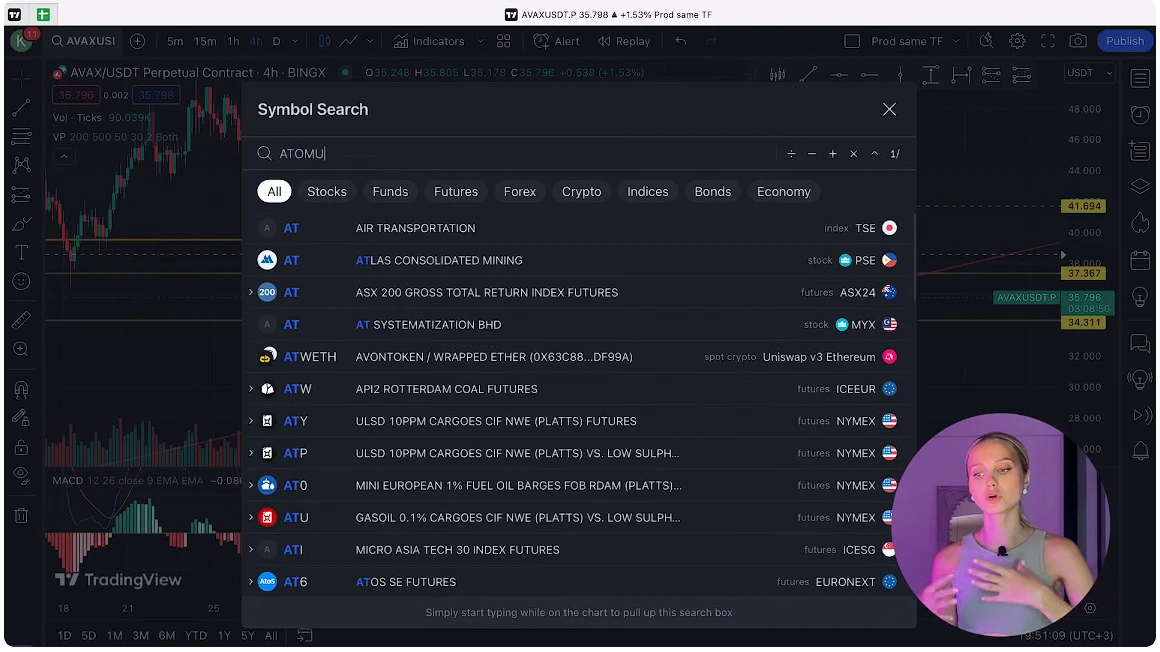Select the trend line drawing tool

[x=20, y=107]
